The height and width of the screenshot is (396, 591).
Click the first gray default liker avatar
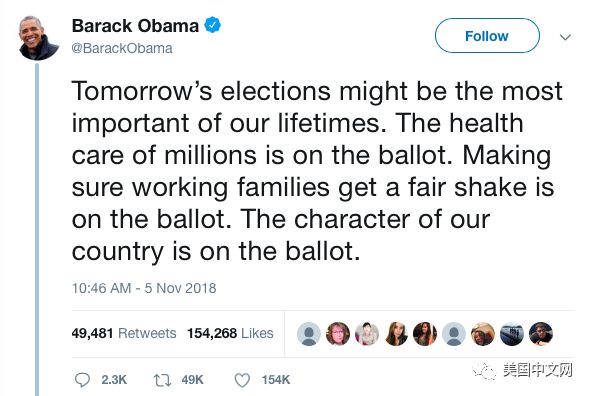pos(309,334)
